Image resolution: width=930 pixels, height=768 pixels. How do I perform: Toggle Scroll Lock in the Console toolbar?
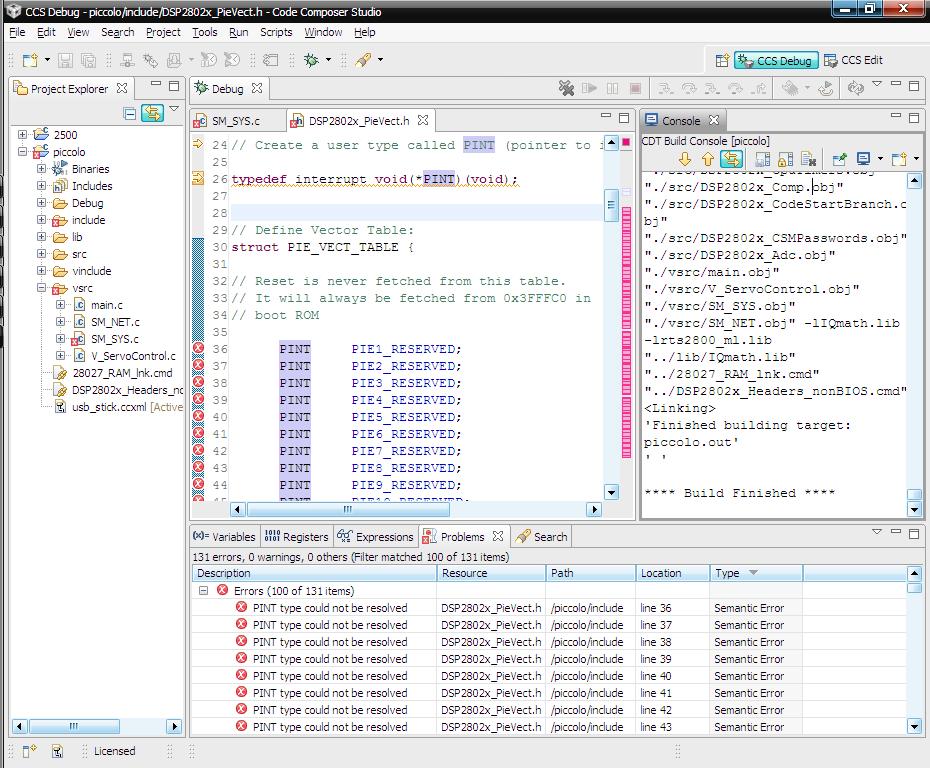pyautogui.click(x=785, y=159)
